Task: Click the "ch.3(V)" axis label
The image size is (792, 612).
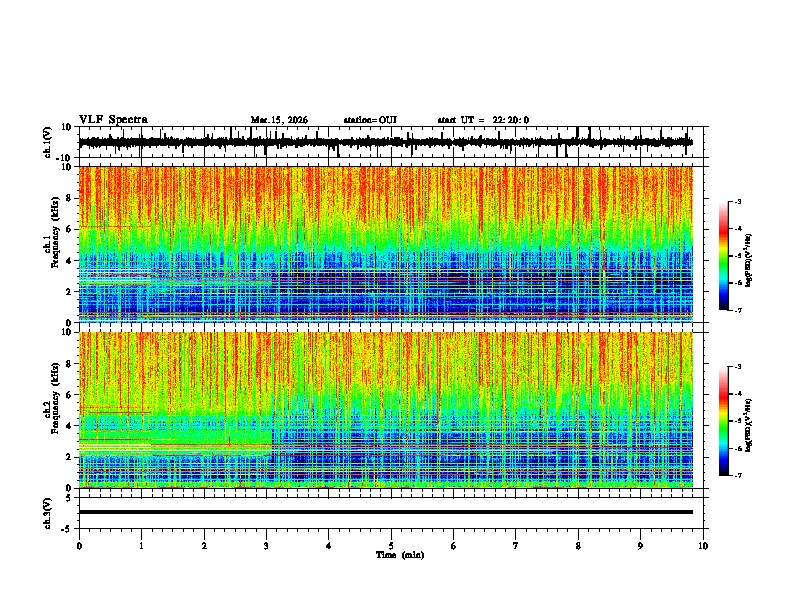Action: [x=48, y=513]
